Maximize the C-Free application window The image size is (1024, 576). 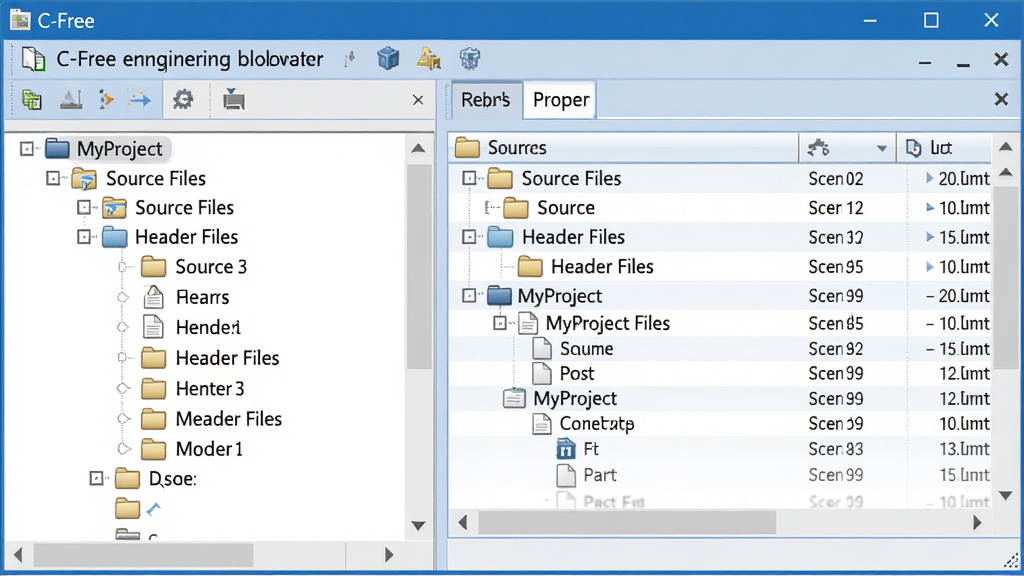tap(931, 20)
